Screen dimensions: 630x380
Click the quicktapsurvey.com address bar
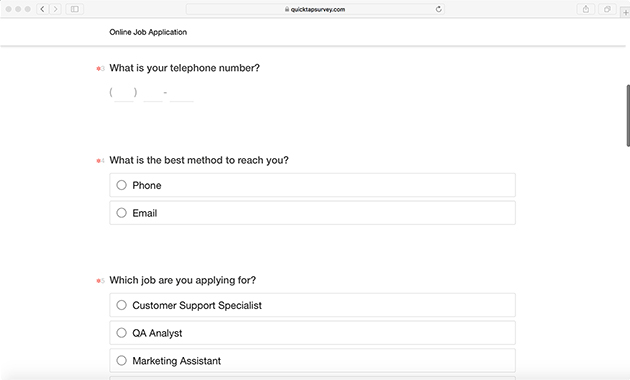pyautogui.click(x=315, y=9)
